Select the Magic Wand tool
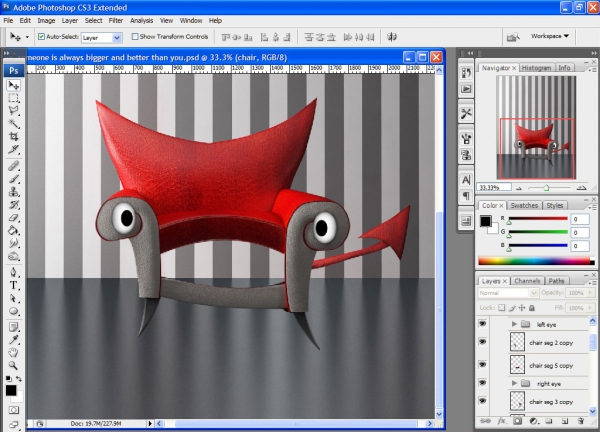Viewport: 600px width, 432px height. pyautogui.click(x=14, y=123)
